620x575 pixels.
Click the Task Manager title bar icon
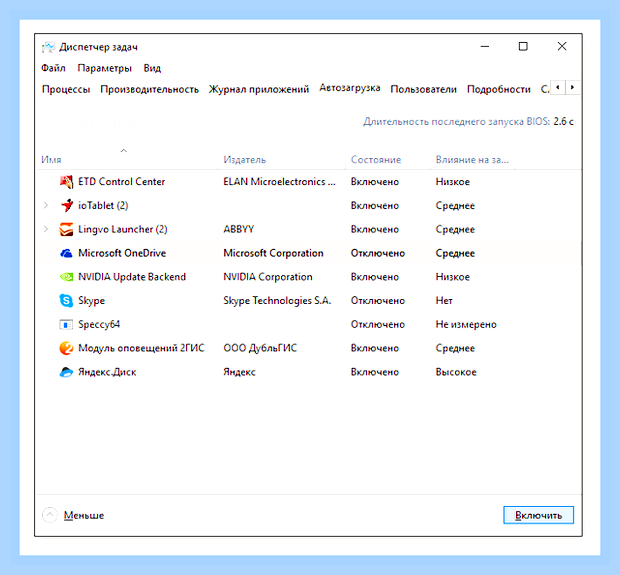point(48,47)
